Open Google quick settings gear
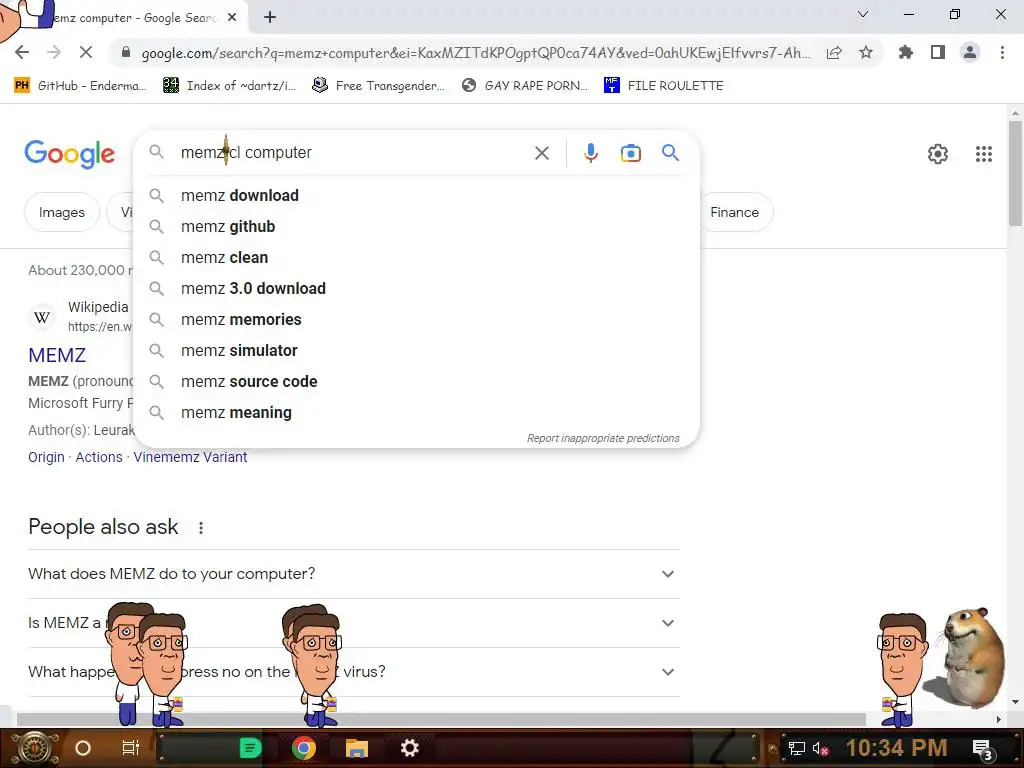Viewport: 1024px width, 768px height. pyautogui.click(x=938, y=154)
